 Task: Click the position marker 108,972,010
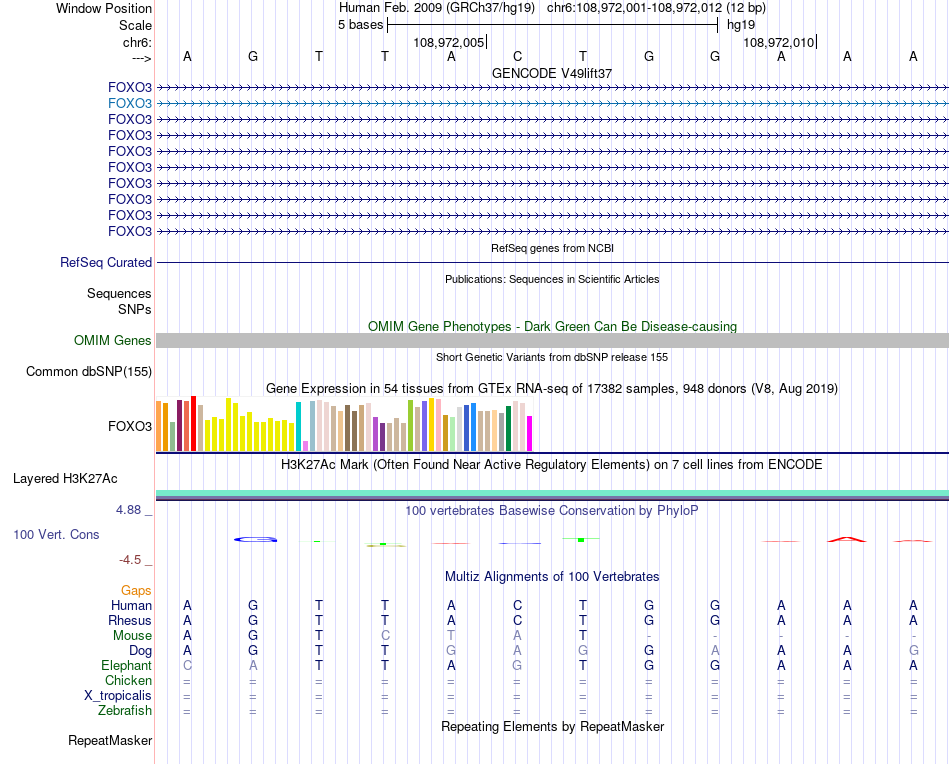pyautogui.click(x=779, y=42)
